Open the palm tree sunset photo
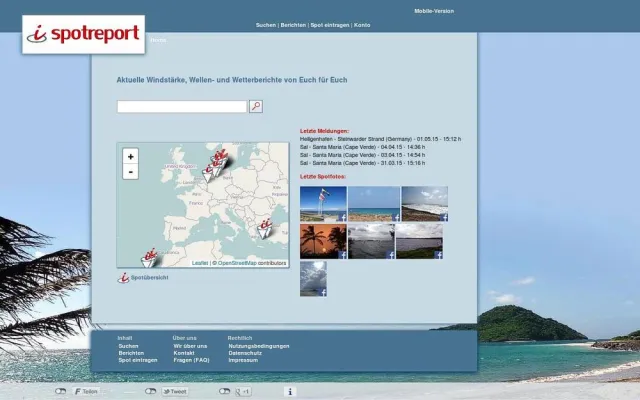This screenshot has height=400, width=640. (322, 240)
